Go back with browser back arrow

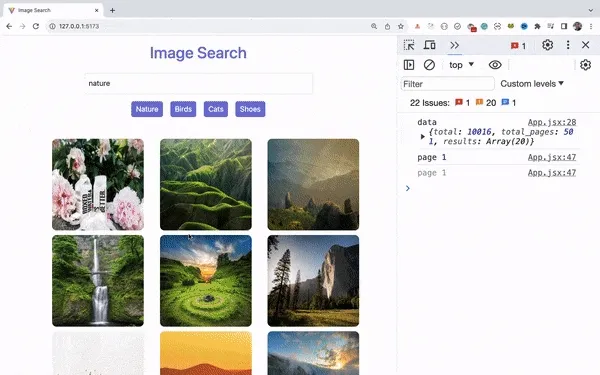[9, 26]
